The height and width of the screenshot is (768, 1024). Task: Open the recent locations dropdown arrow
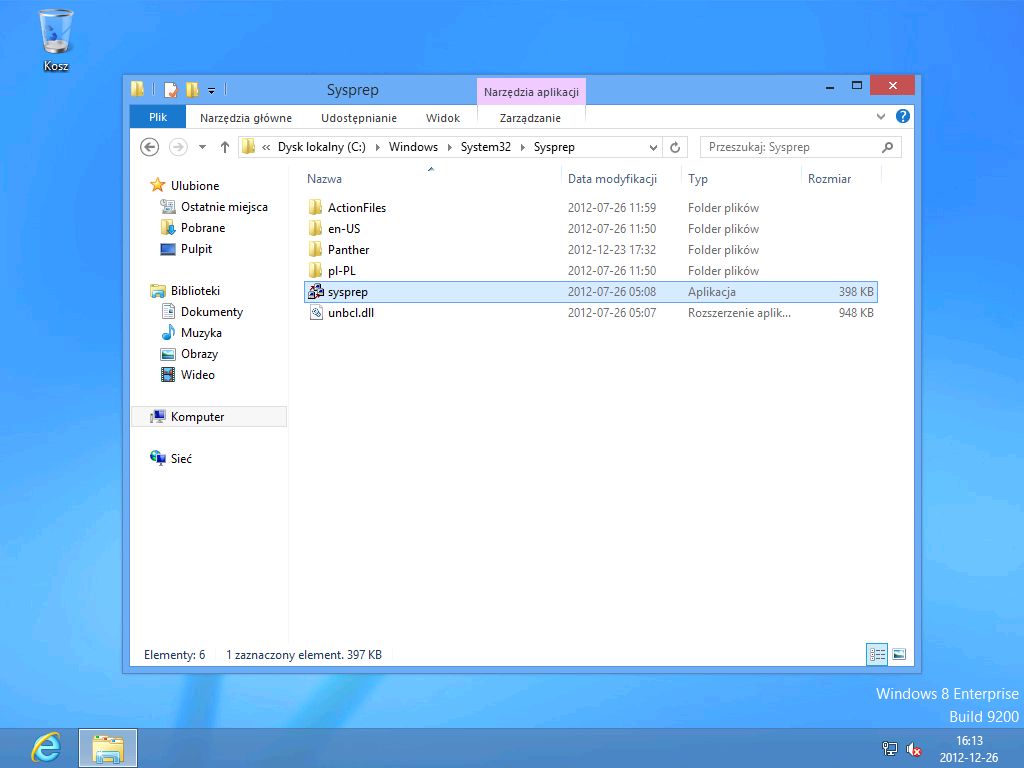(x=202, y=147)
